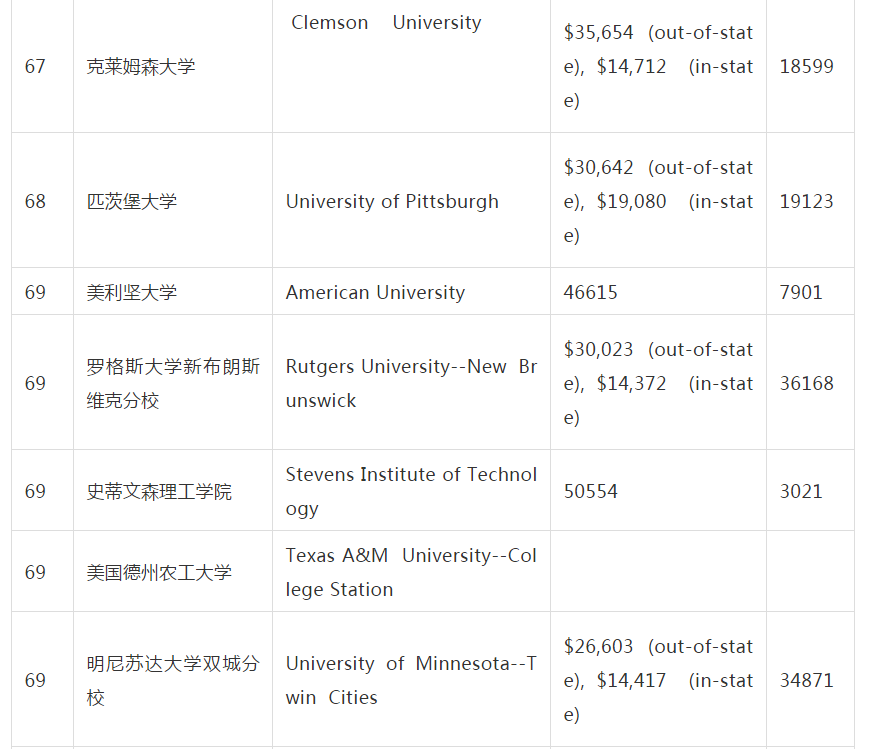The image size is (874, 749).
Task: Select American University tuition 46615
Action: [591, 292]
